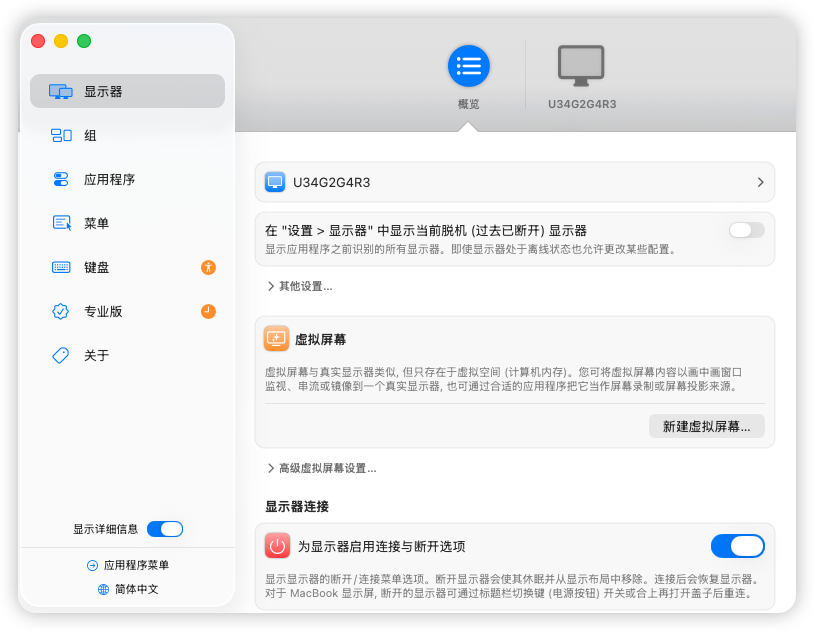
Task: Select the 关于 tag icon
Action: (61, 356)
